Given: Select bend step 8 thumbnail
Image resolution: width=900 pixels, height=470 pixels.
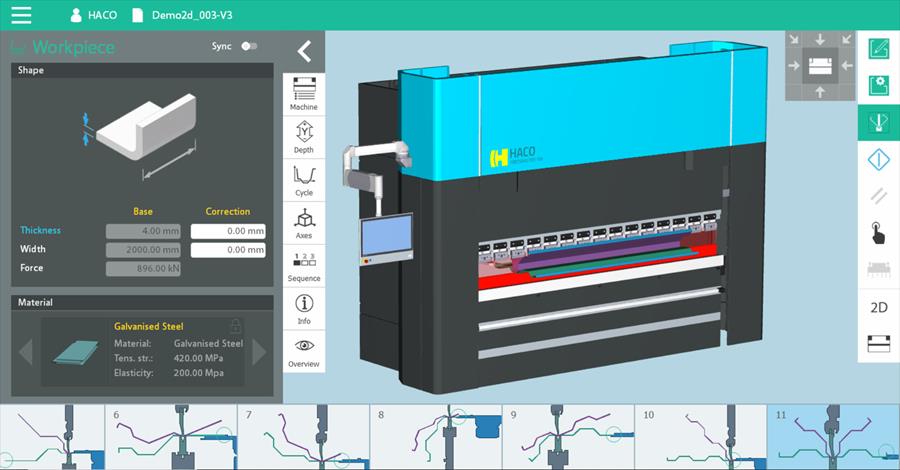Looking at the screenshot, I should [436, 438].
